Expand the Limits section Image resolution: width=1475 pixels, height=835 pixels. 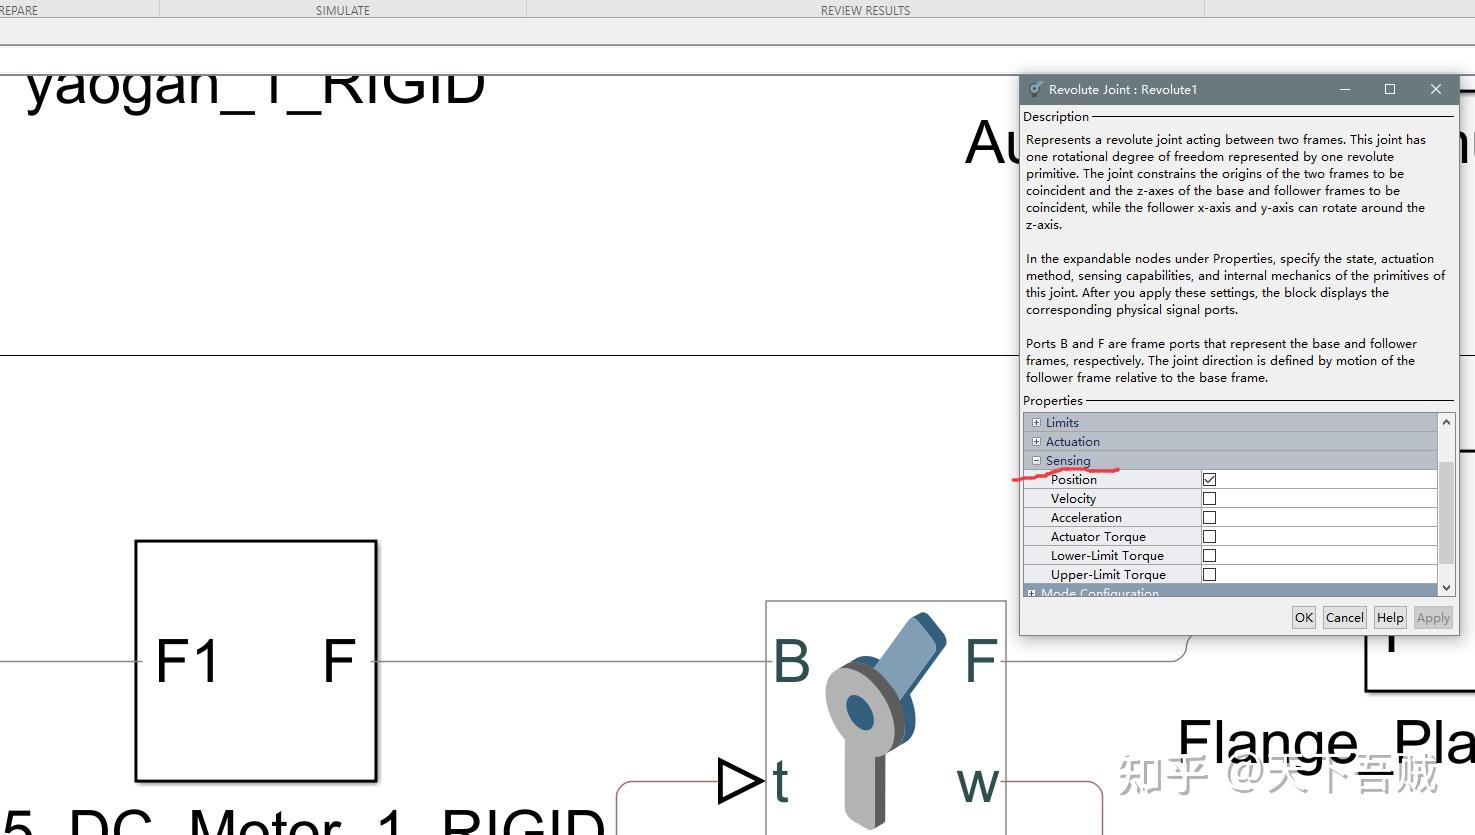tap(1036, 422)
